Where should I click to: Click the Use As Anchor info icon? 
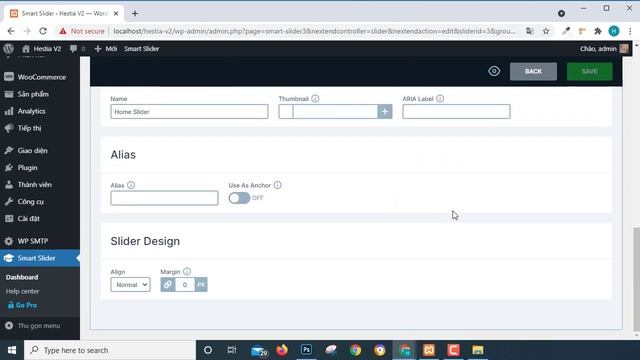[x=278, y=185]
